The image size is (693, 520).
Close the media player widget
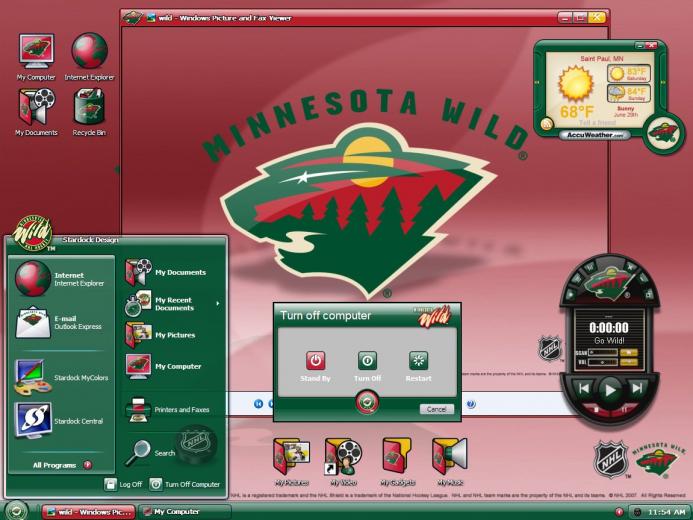630,268
